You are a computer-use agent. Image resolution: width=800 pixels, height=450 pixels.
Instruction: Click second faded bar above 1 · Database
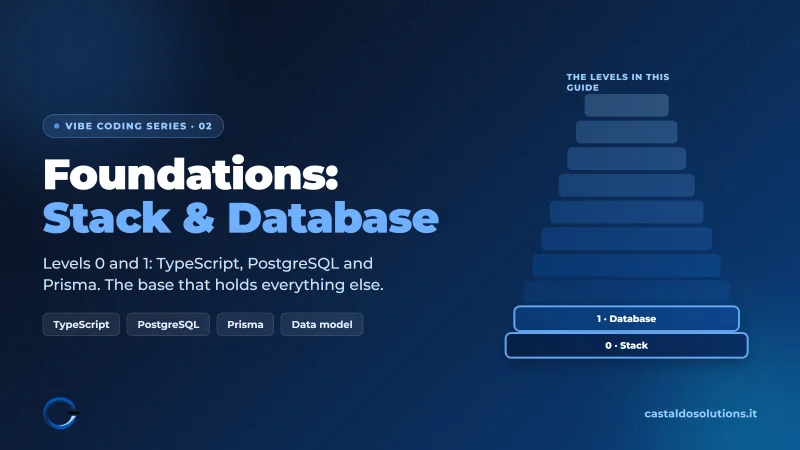pos(627,265)
